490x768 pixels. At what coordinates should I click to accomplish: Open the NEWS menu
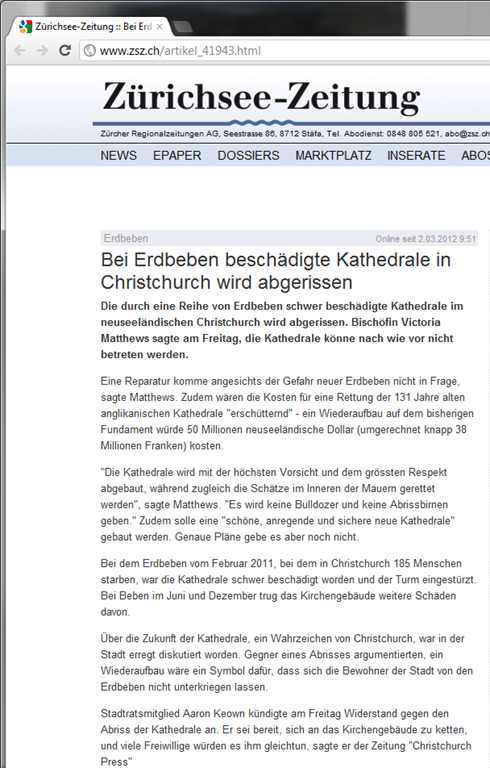click(x=119, y=155)
